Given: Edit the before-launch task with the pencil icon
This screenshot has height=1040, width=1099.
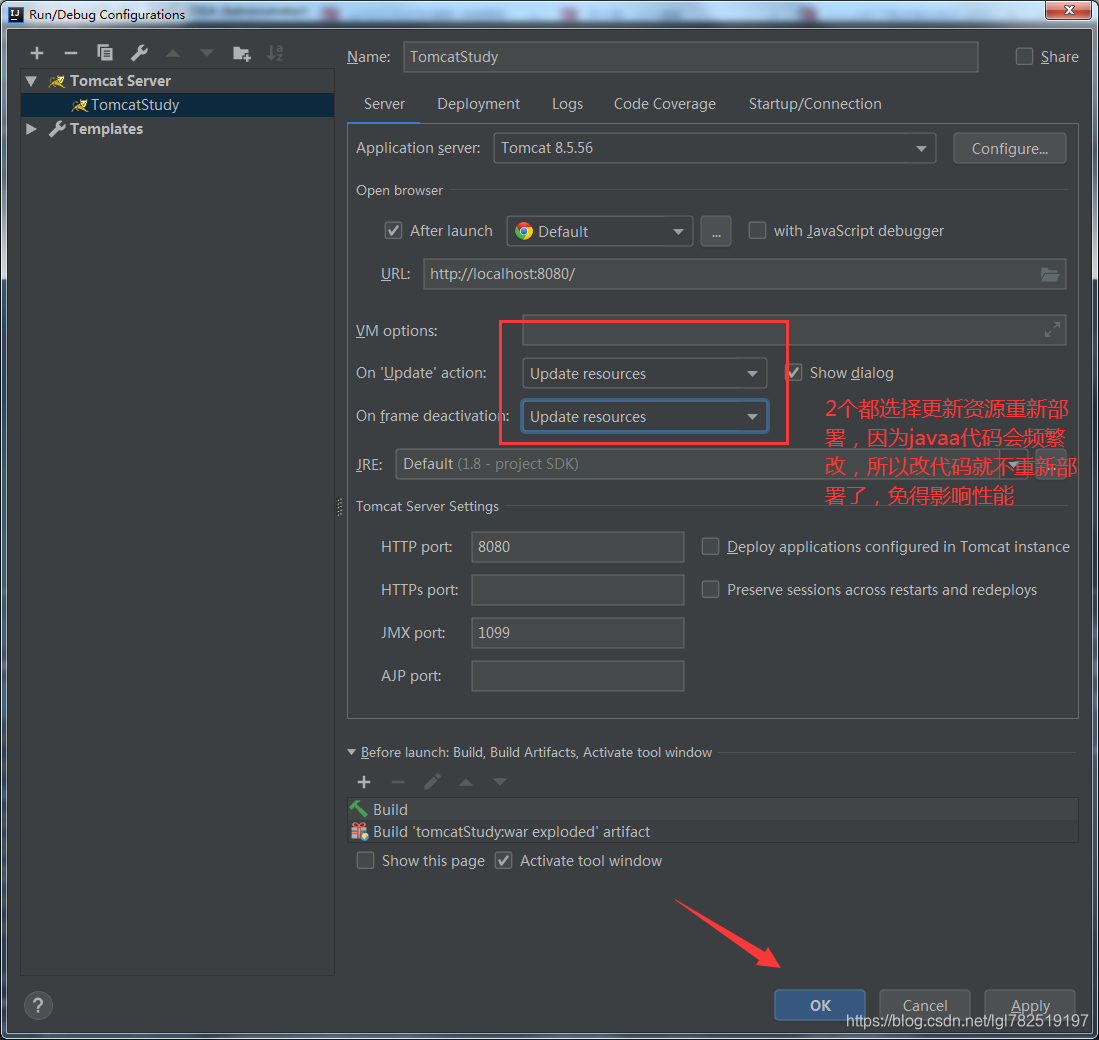Looking at the screenshot, I should [432, 782].
